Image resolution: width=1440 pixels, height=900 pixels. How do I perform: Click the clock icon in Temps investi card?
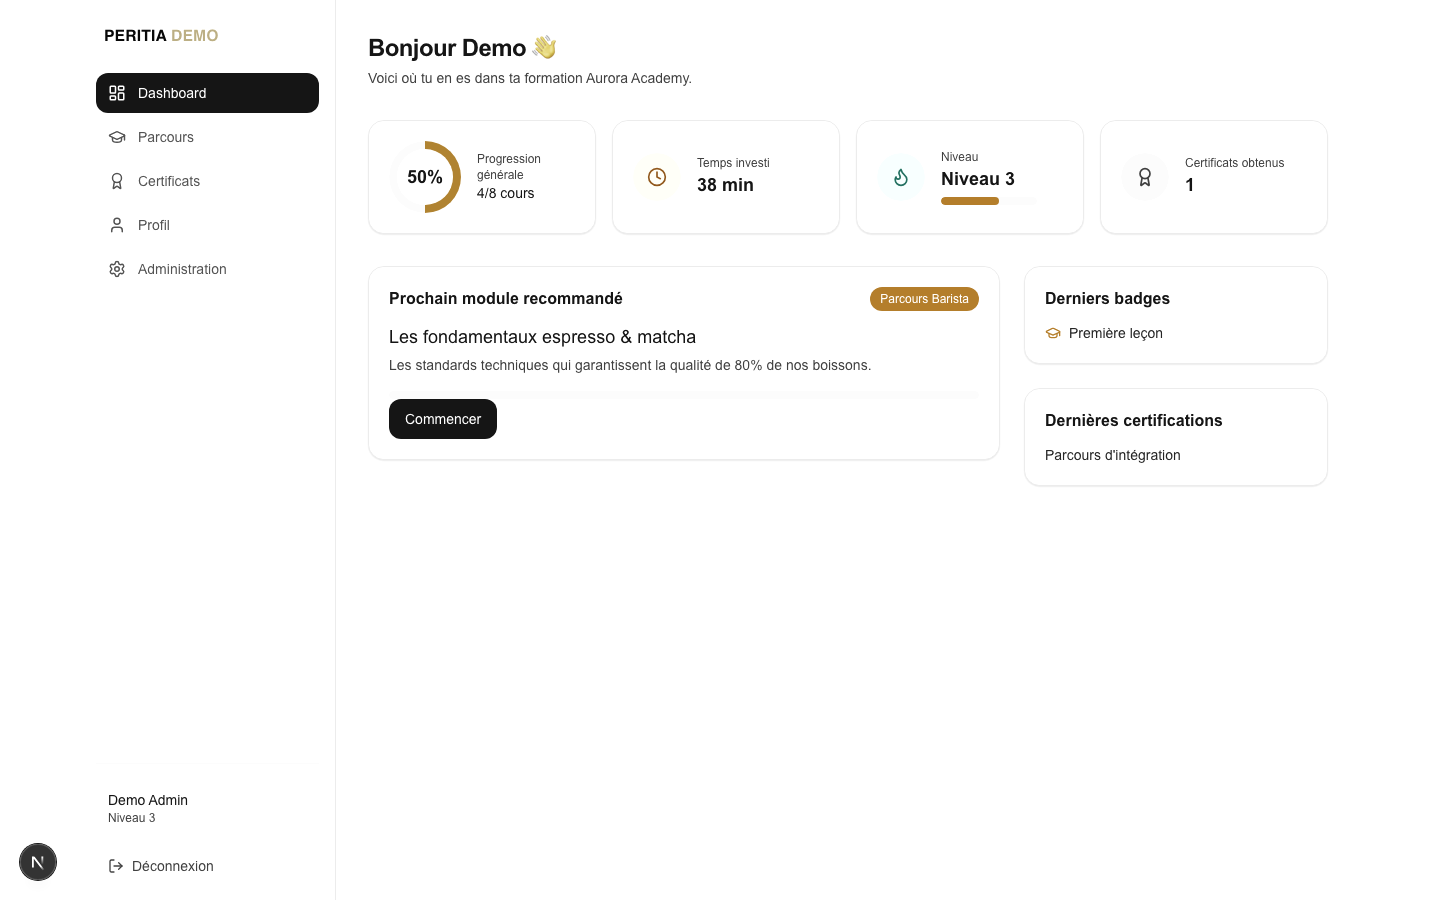[657, 177]
